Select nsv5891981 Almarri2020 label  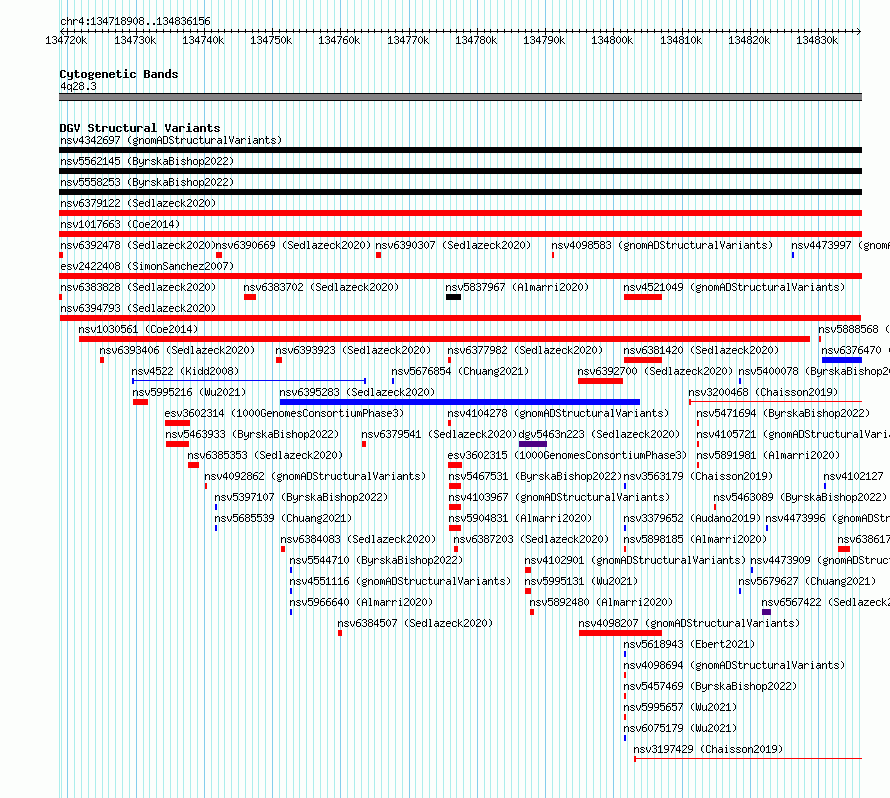(x=769, y=455)
